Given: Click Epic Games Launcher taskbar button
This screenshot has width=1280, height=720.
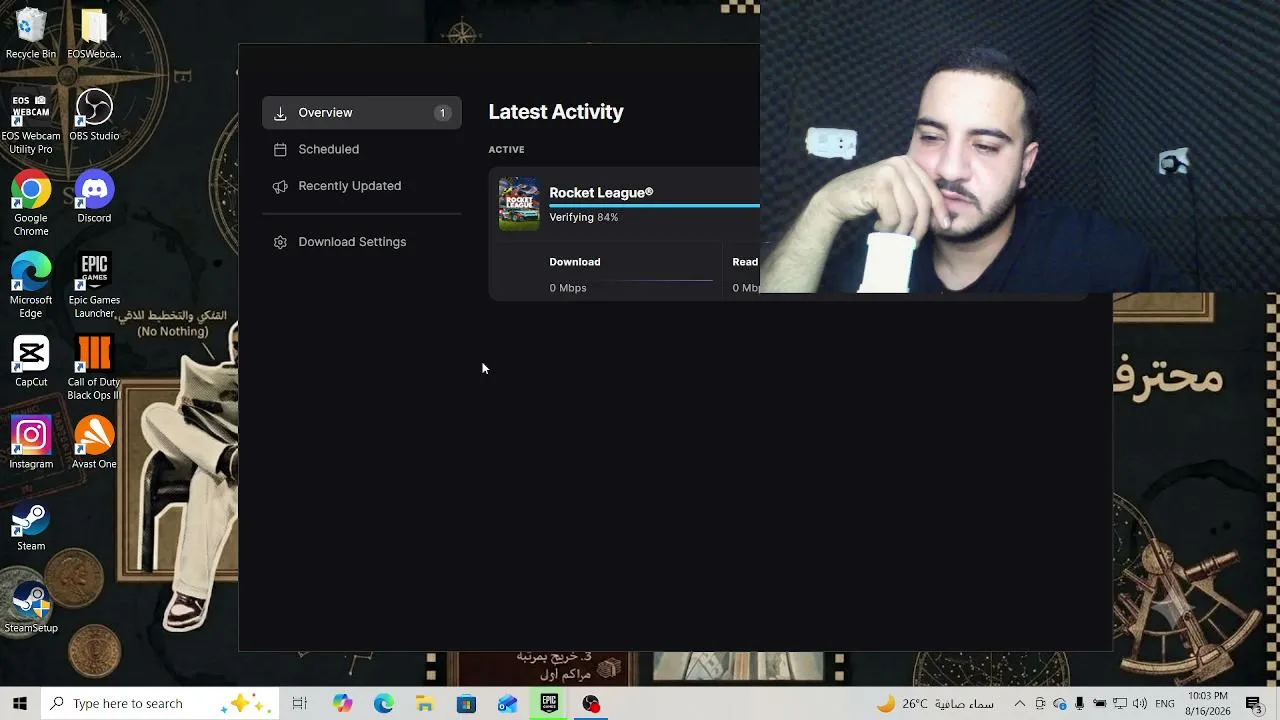Looking at the screenshot, I should click(x=549, y=704).
